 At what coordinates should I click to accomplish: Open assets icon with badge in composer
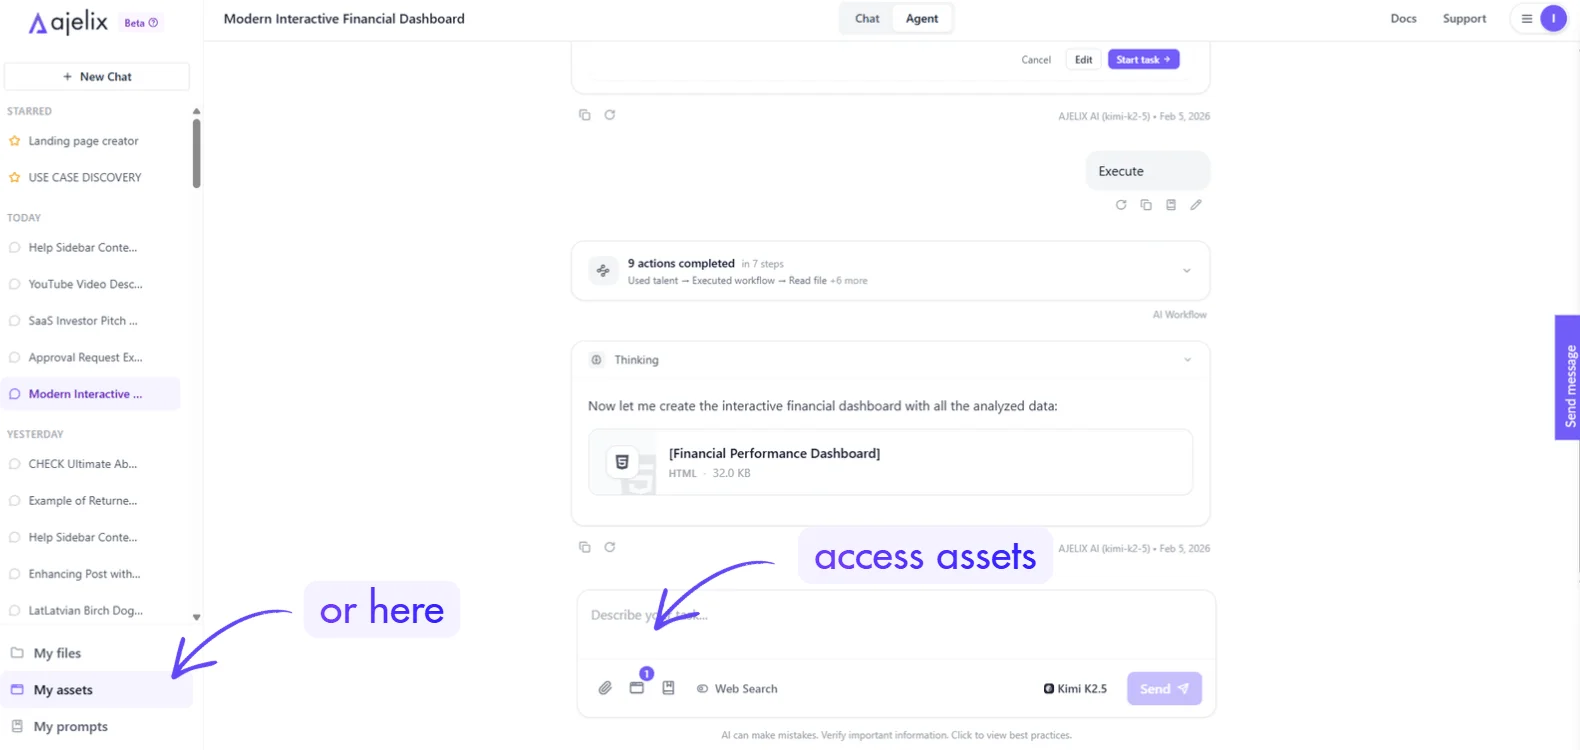click(637, 688)
